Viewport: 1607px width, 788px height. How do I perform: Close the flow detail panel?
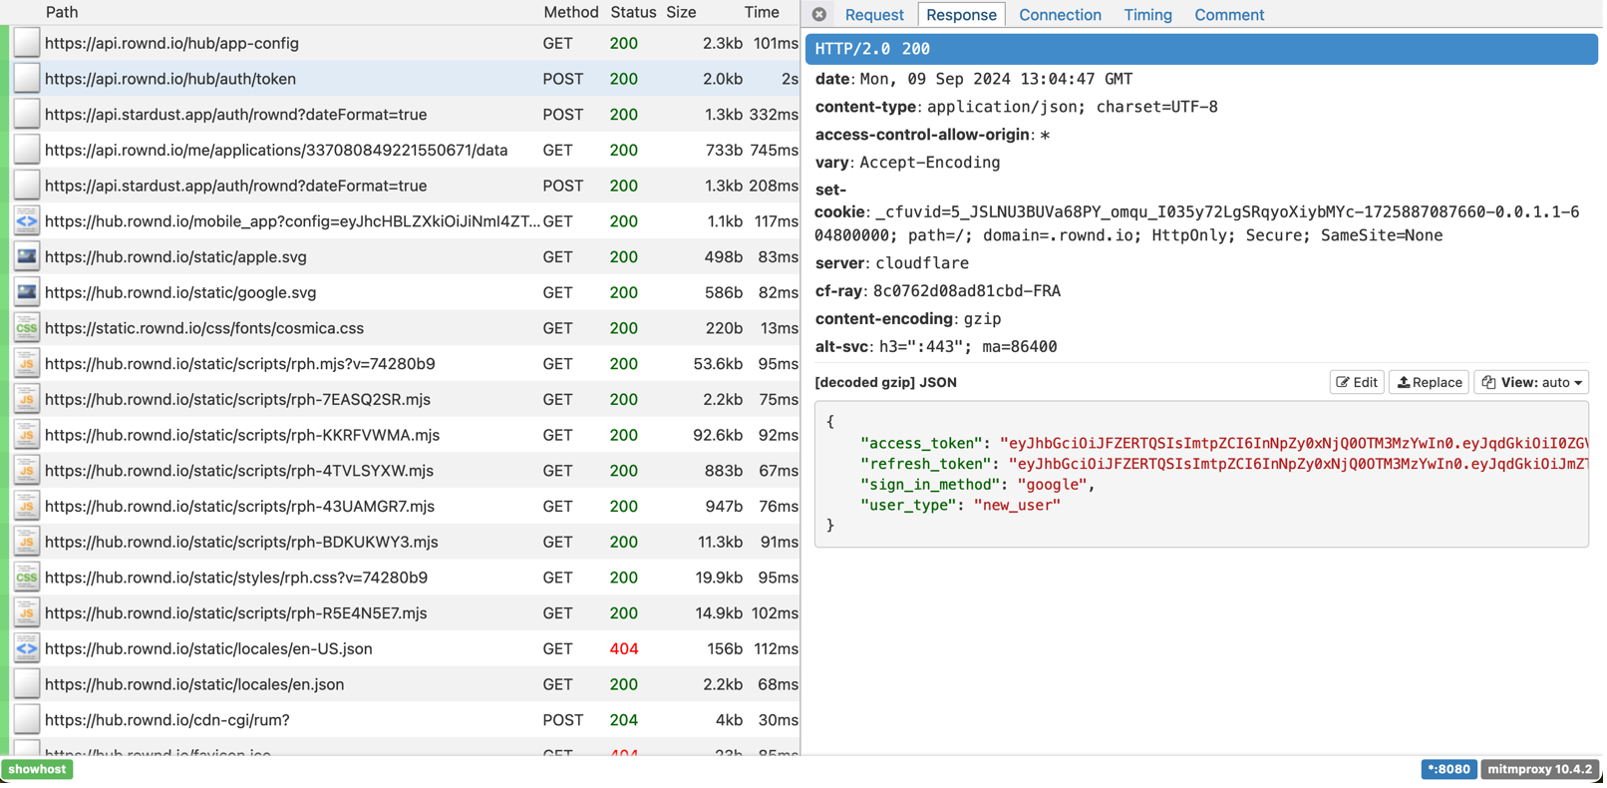click(x=819, y=15)
